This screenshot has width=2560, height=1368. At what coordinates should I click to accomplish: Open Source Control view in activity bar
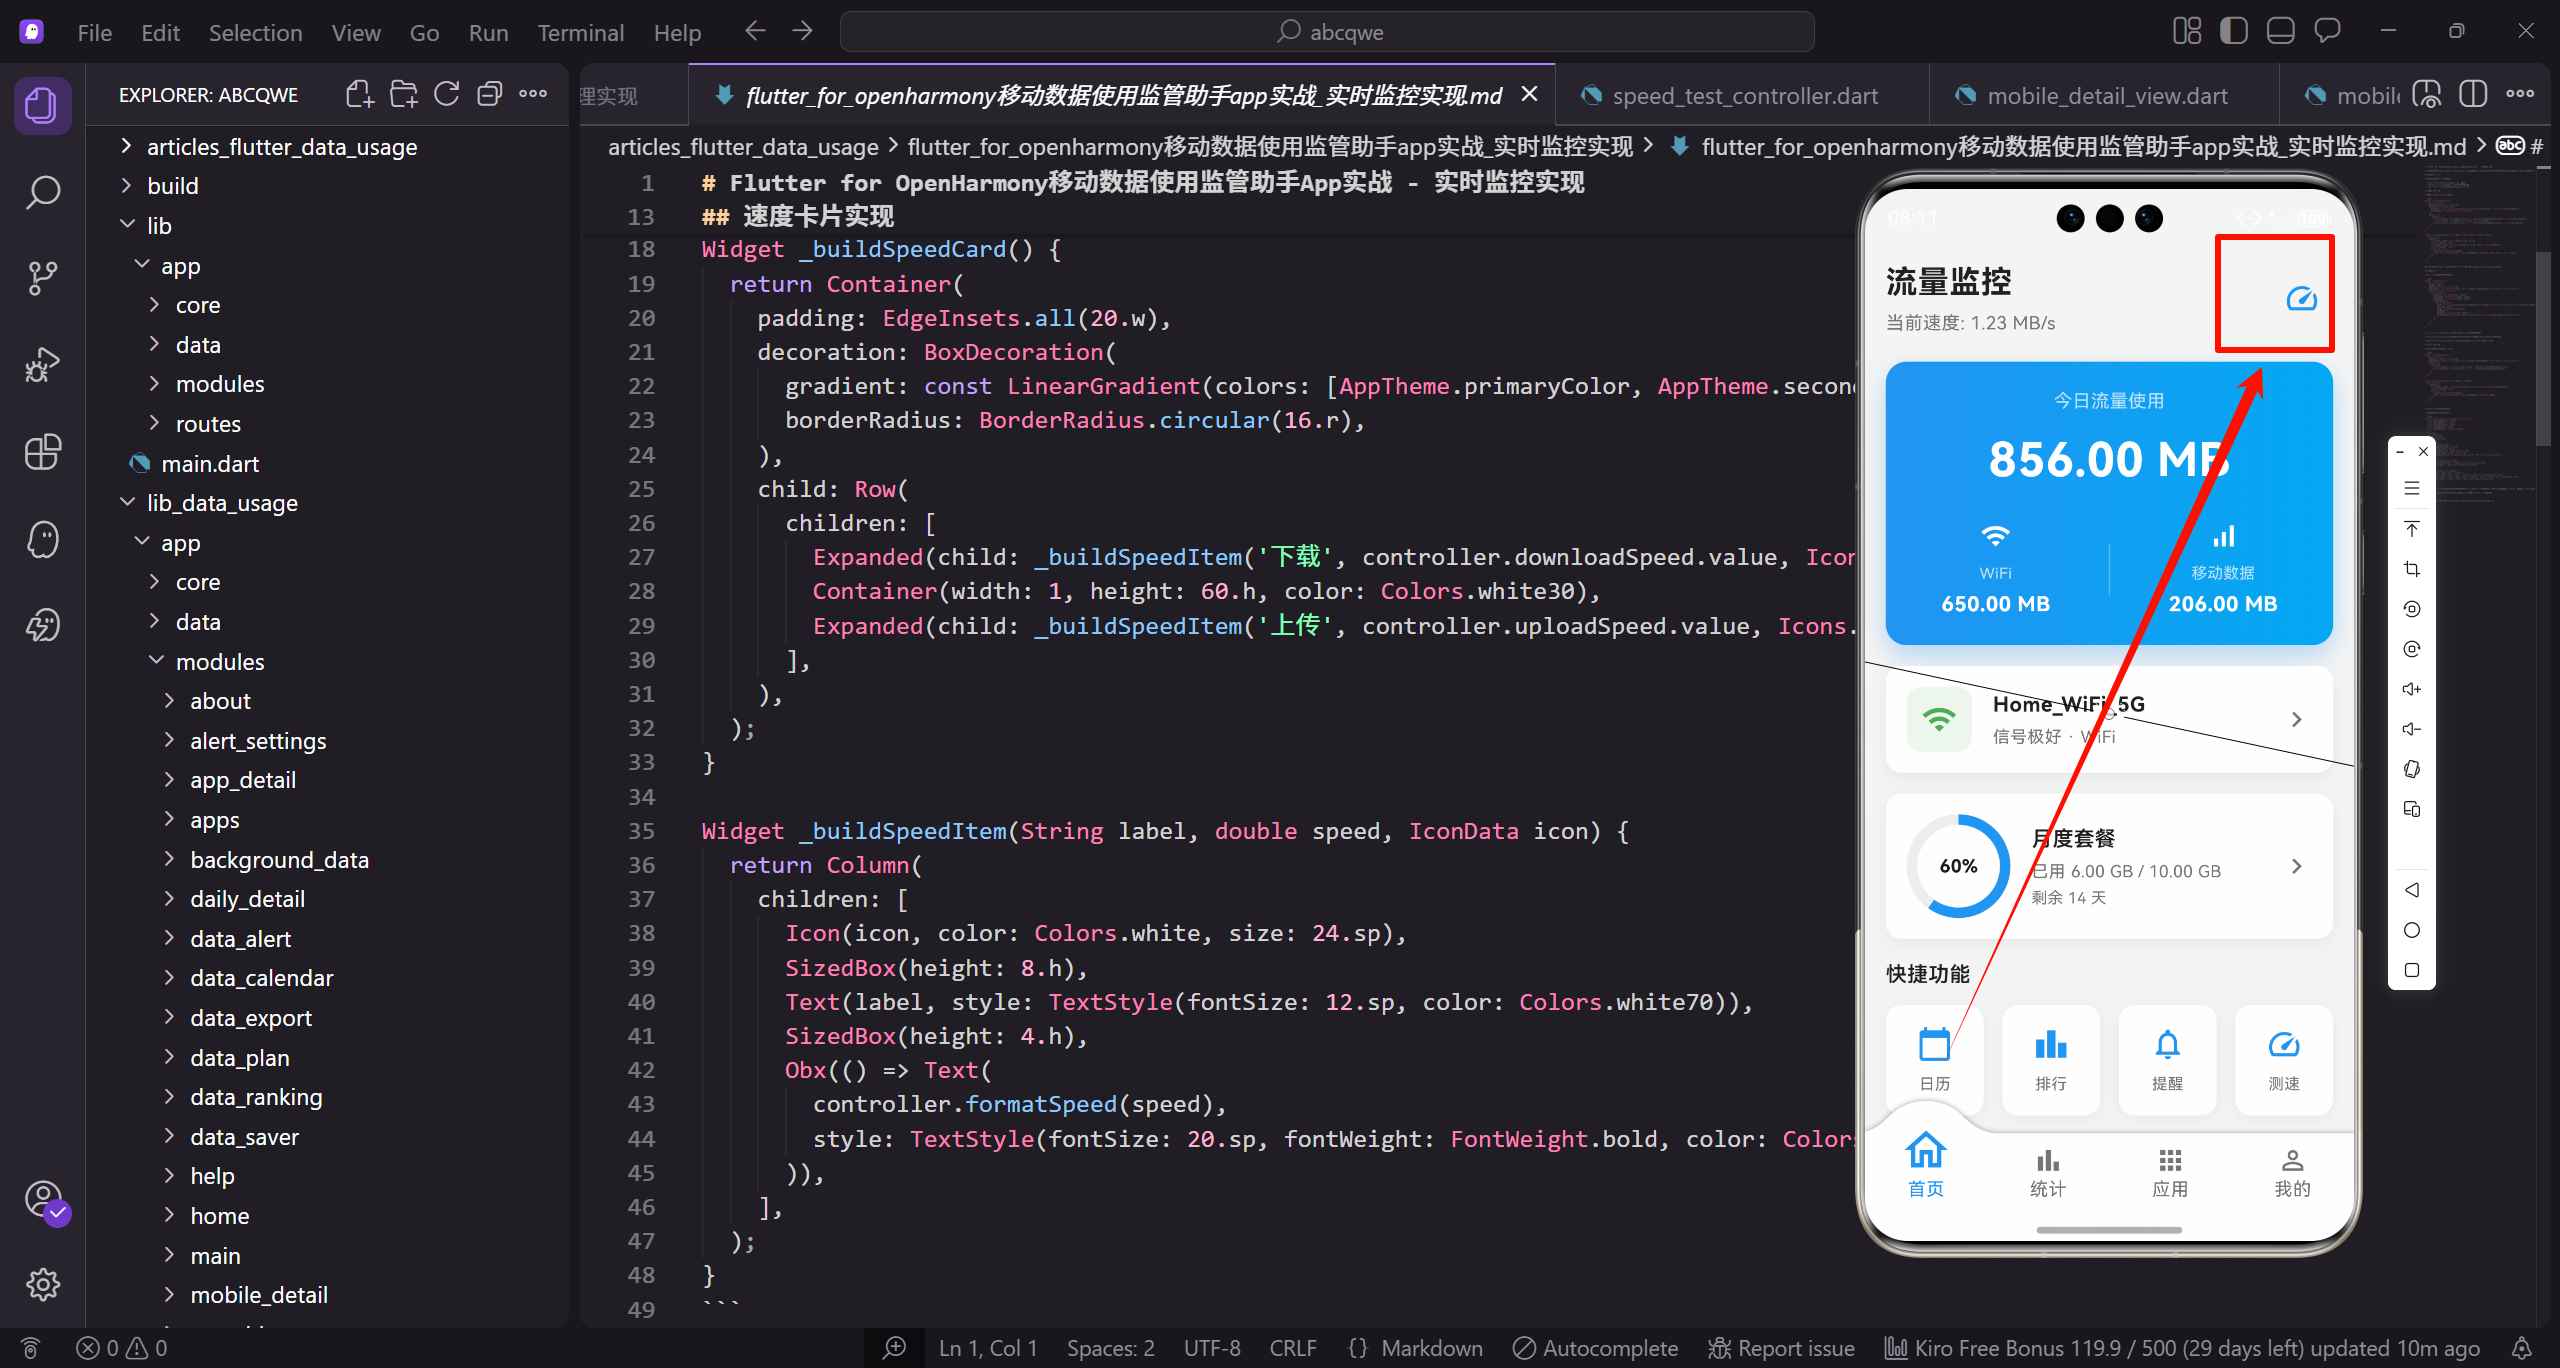42,278
